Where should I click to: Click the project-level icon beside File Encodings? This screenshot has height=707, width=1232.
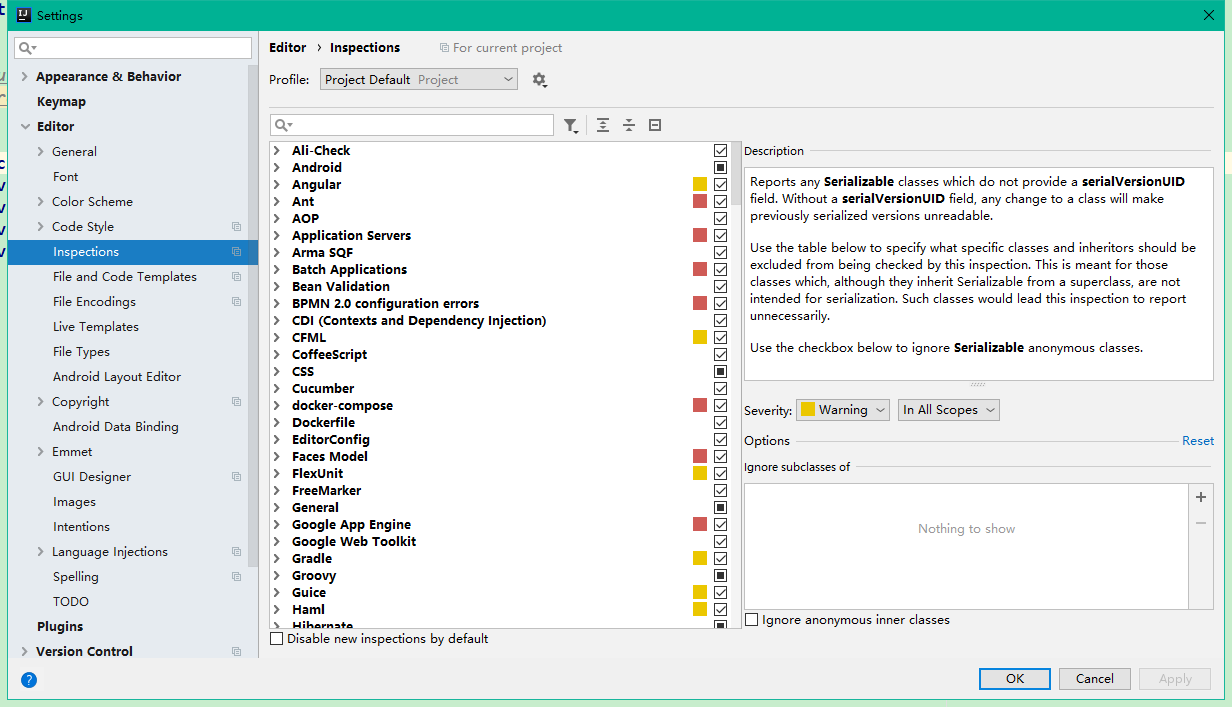(237, 302)
